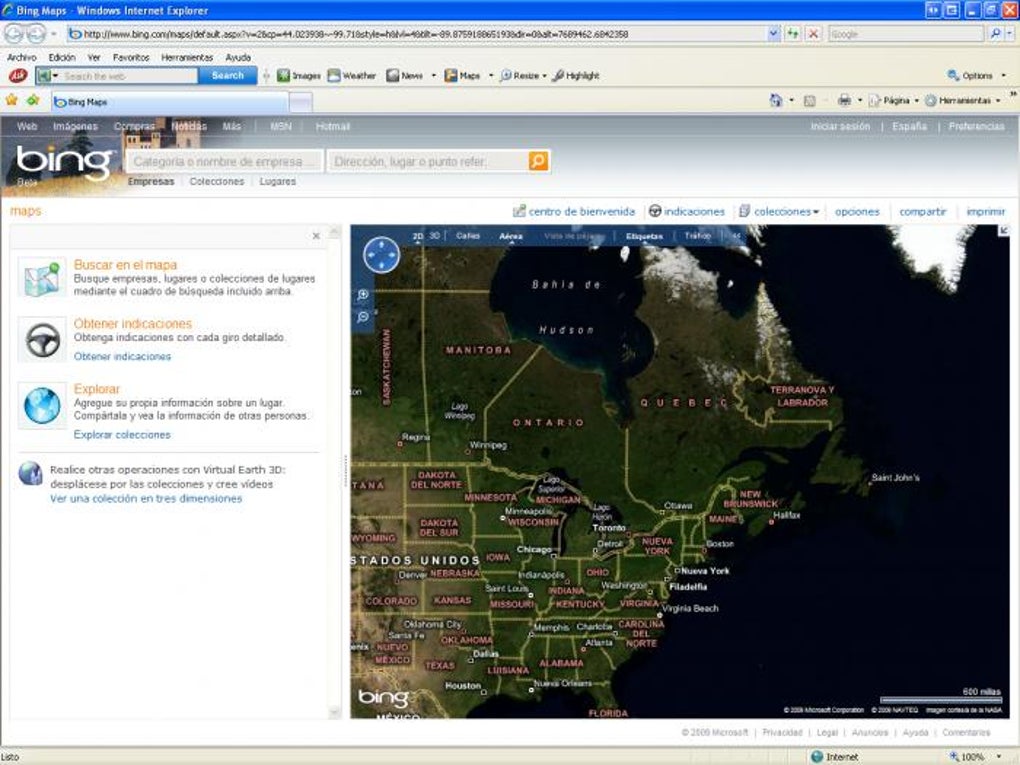
Task: Click the Iniciar sesión link
Action: point(840,126)
